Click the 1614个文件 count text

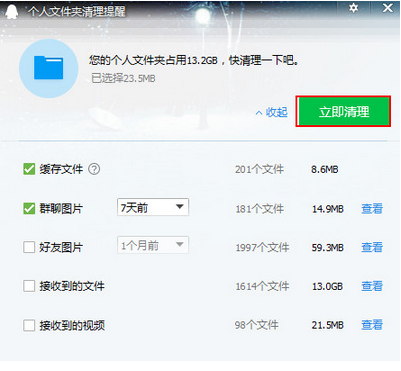point(262,286)
